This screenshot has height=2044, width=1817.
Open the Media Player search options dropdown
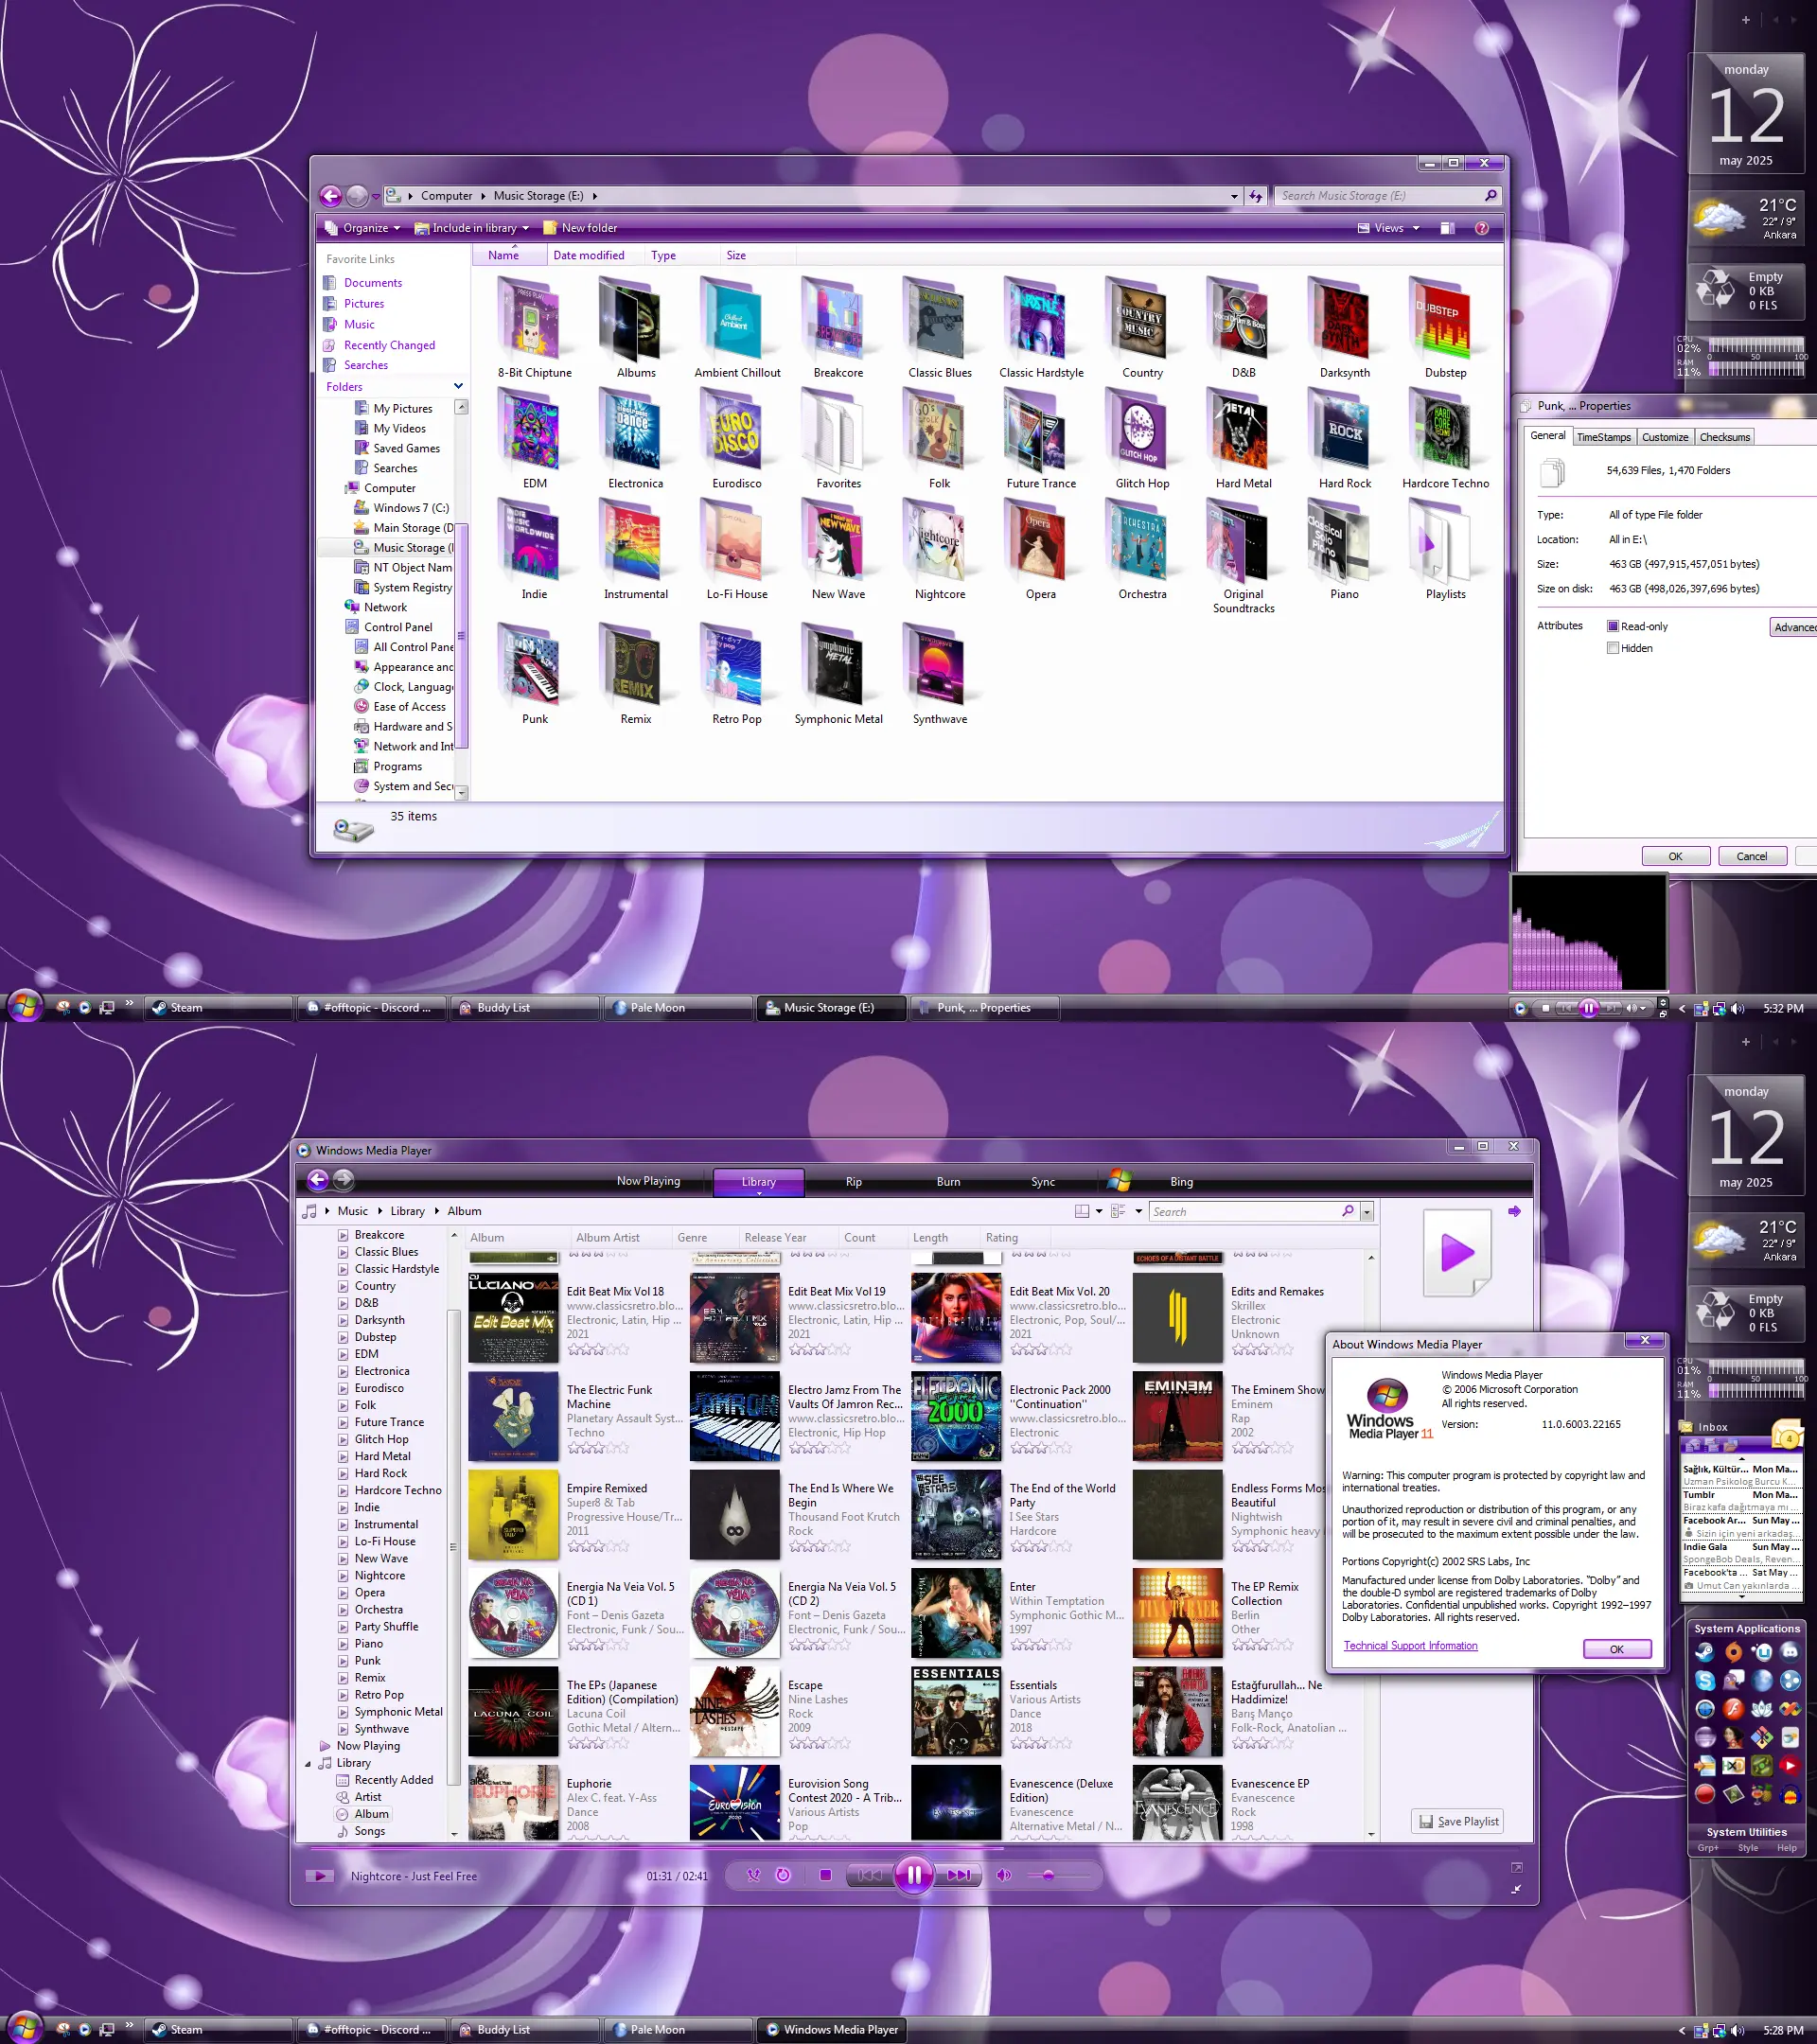pyautogui.click(x=1366, y=1211)
